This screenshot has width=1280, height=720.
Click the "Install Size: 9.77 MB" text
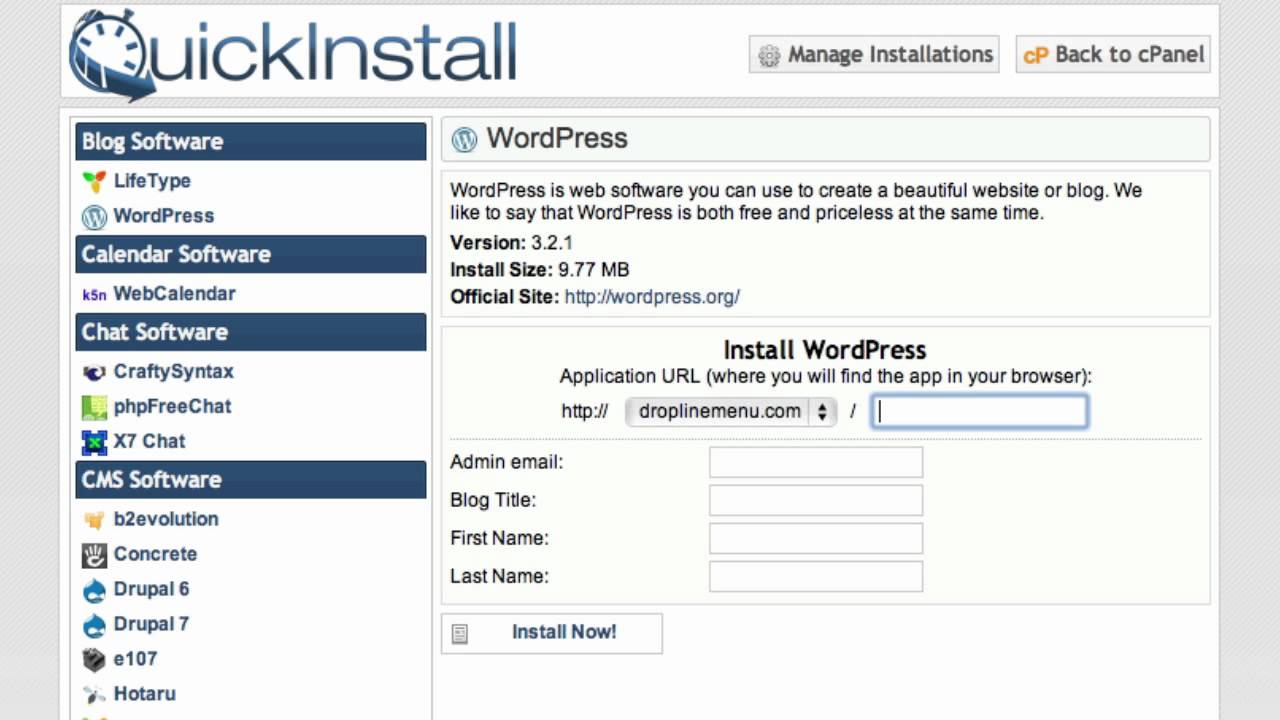click(x=540, y=270)
